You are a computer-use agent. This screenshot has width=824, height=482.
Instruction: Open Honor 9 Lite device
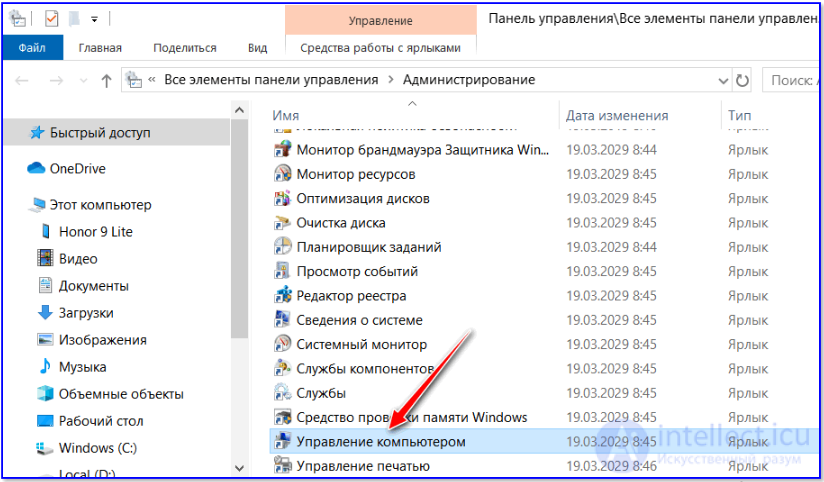[96, 232]
